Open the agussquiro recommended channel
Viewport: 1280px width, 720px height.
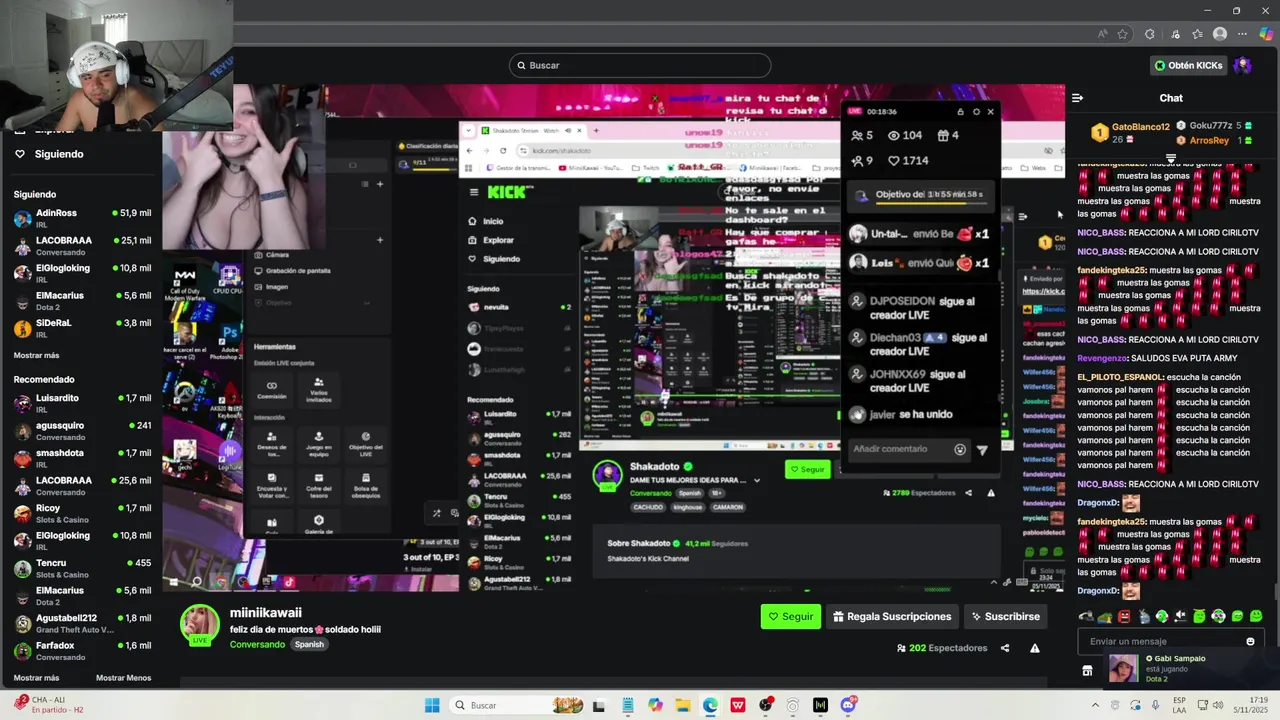tap(82, 431)
